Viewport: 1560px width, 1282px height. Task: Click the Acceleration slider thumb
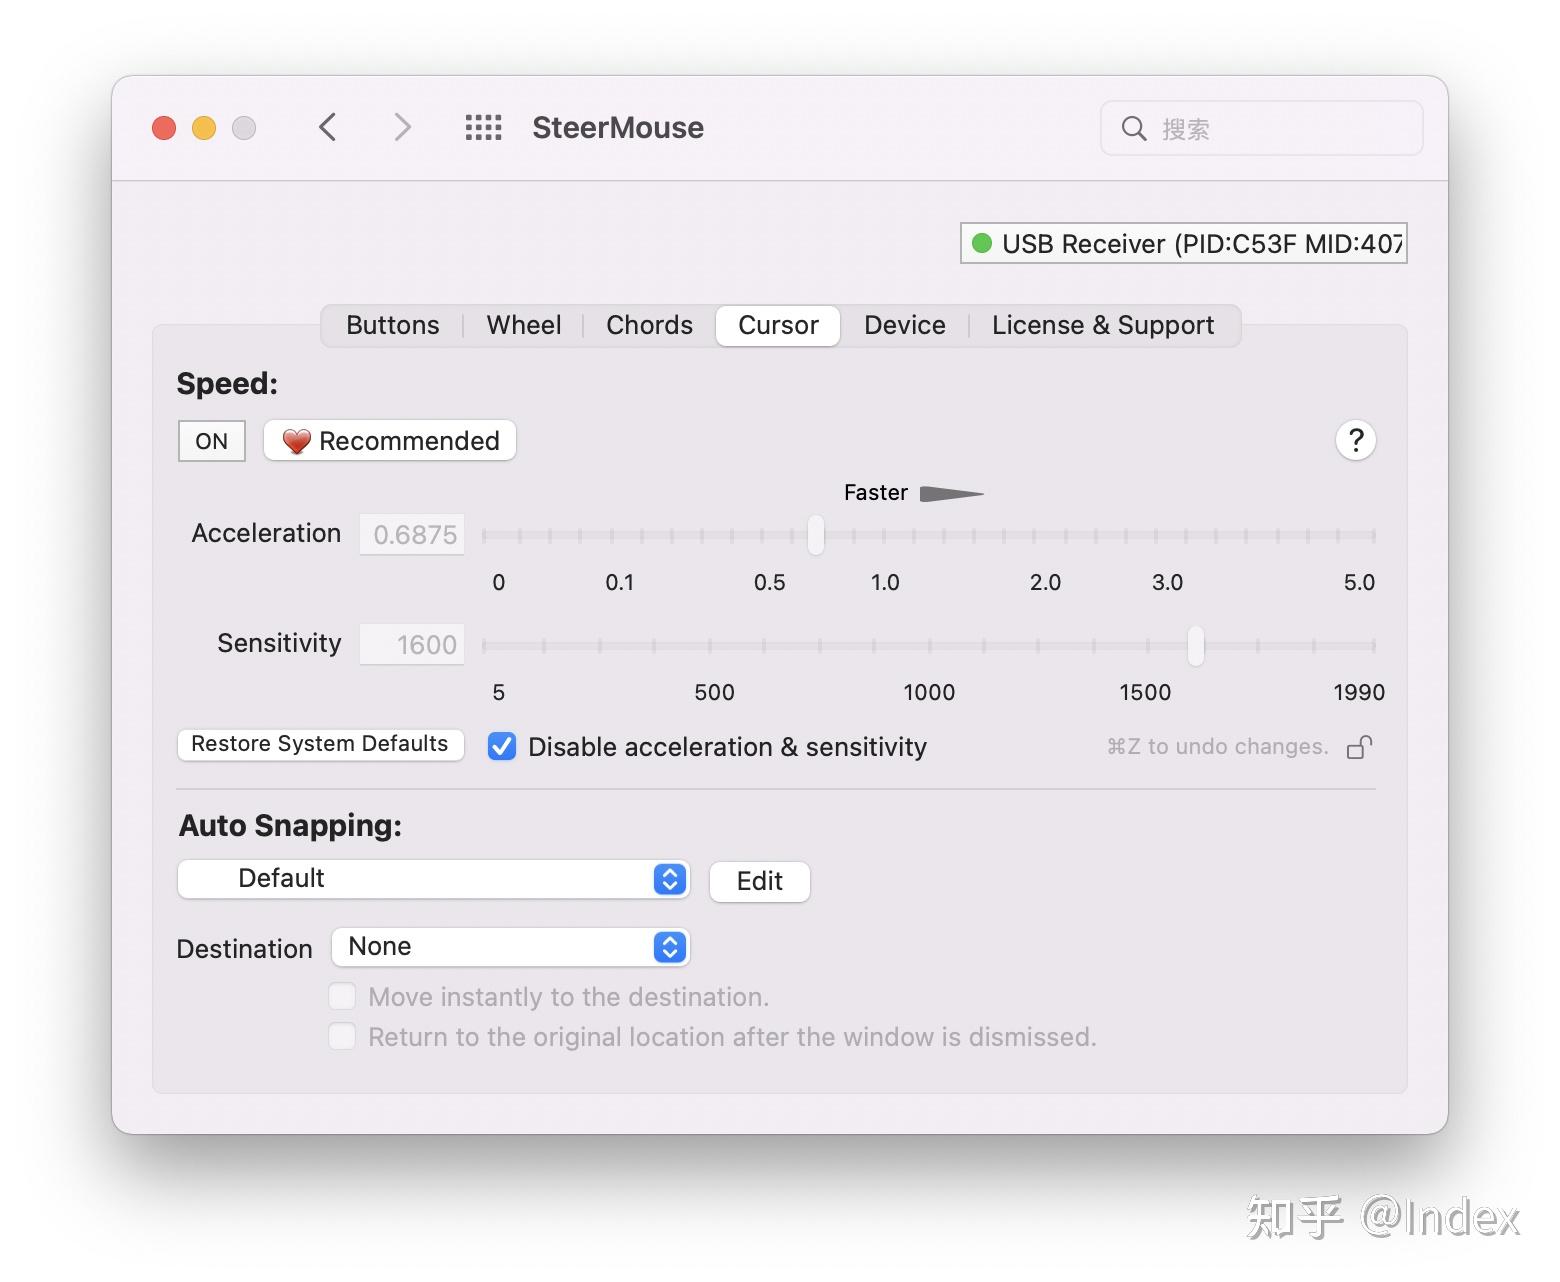[x=816, y=535]
